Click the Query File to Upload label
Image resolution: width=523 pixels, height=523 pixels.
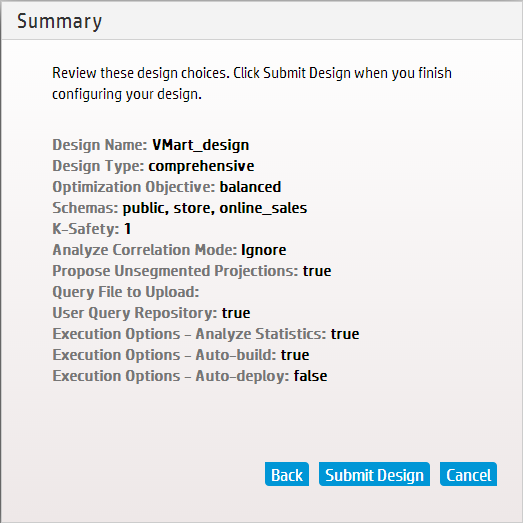[126, 292]
